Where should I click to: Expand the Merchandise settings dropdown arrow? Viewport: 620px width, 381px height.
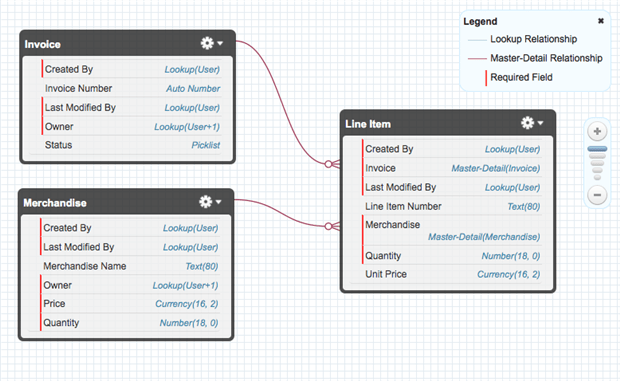(x=219, y=202)
